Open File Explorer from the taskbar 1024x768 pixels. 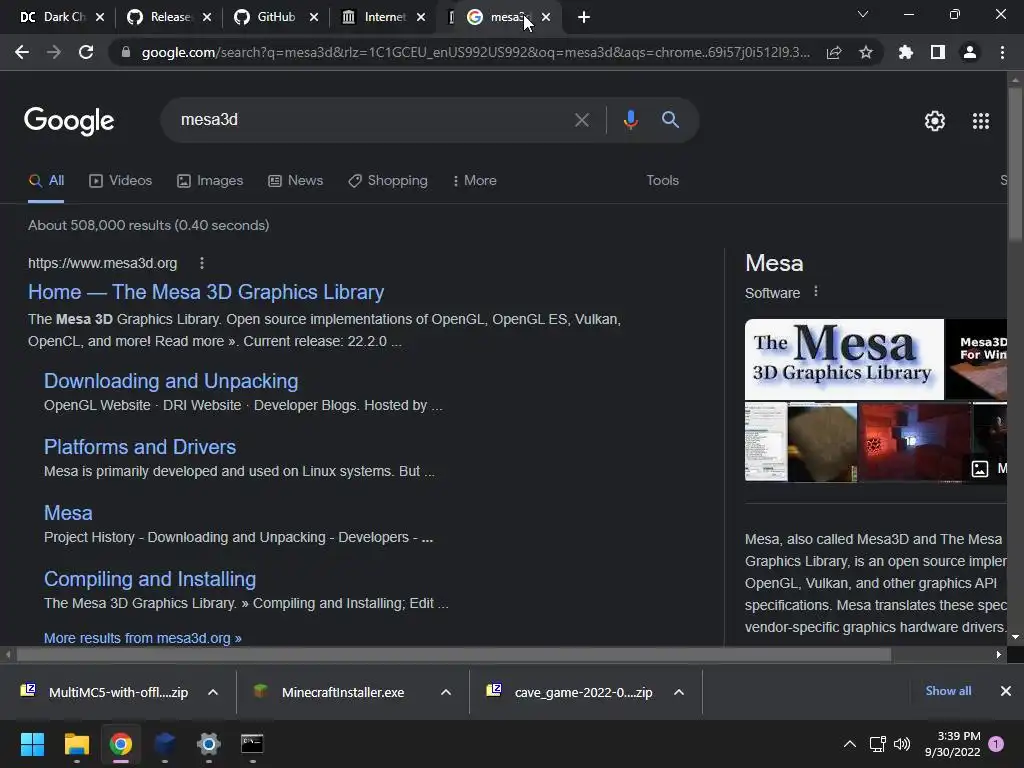76,744
